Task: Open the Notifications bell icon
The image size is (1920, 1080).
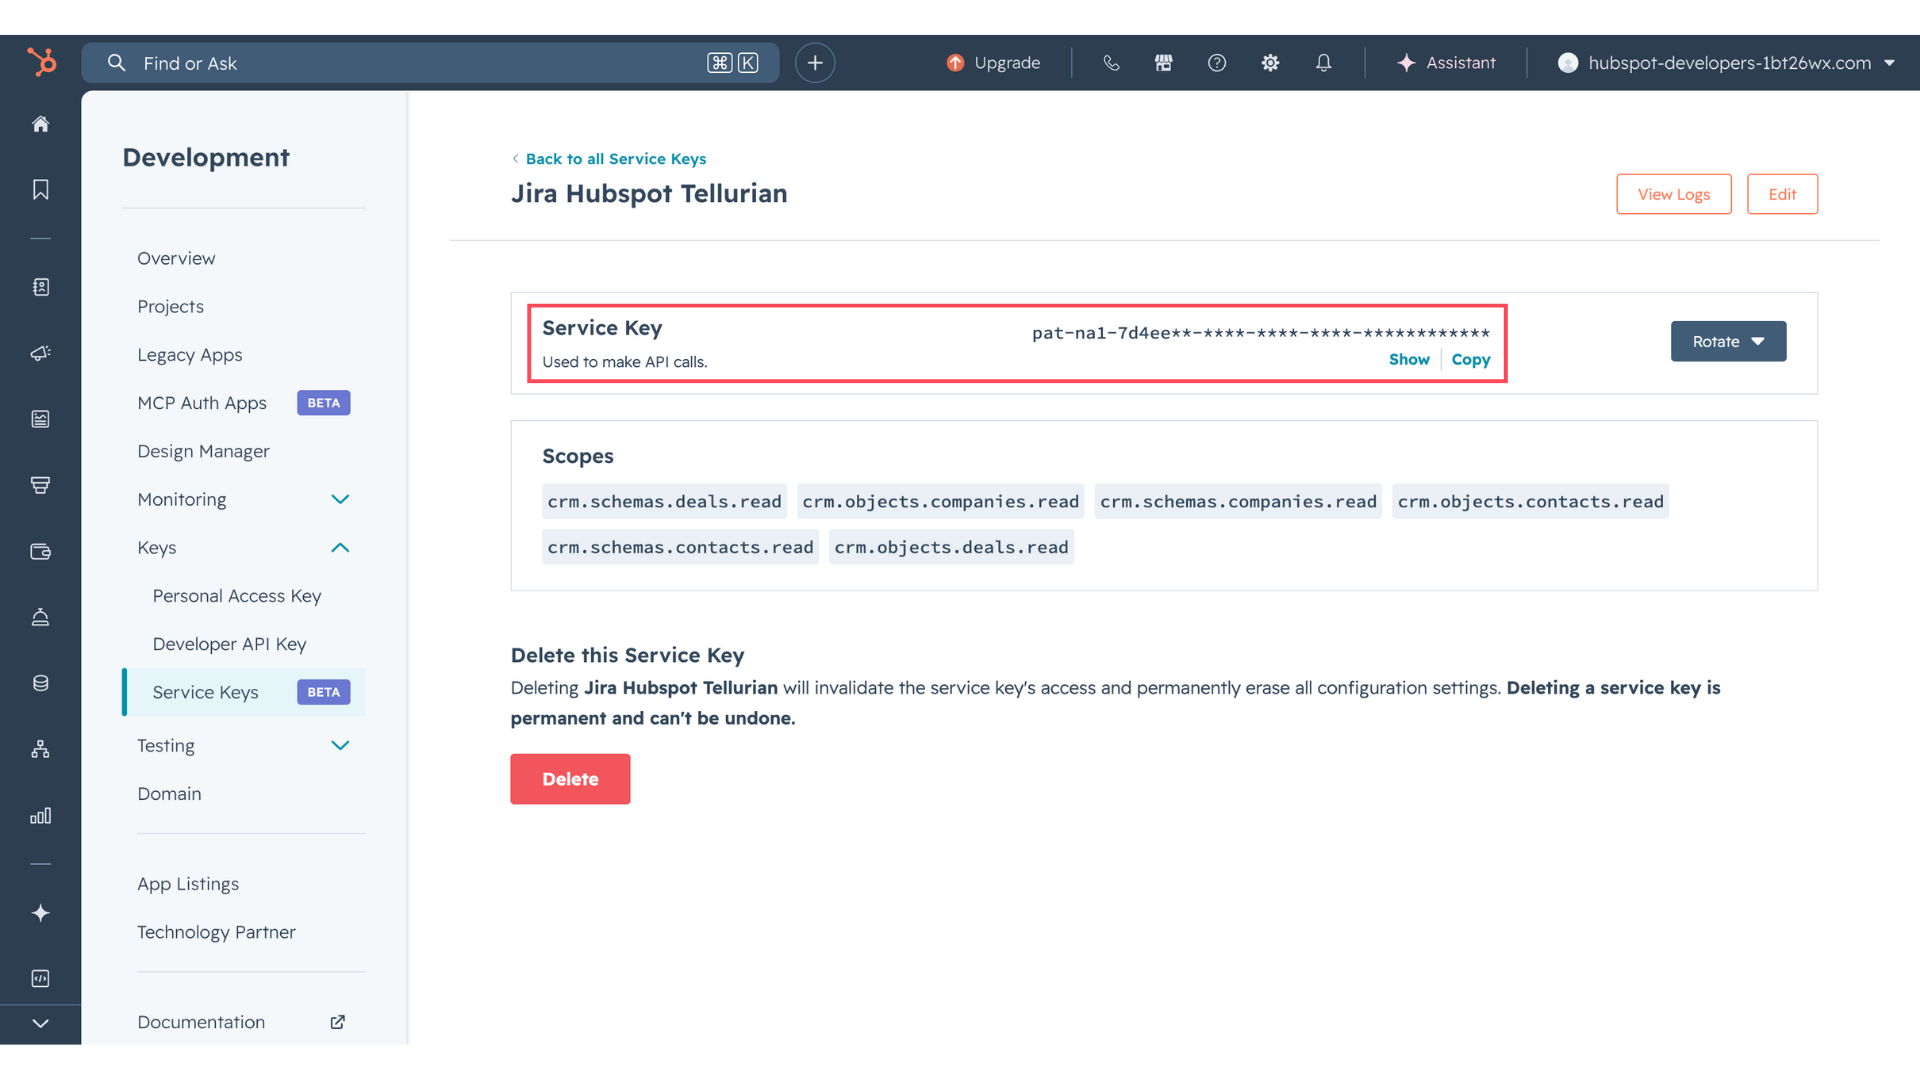Action: tap(1323, 63)
